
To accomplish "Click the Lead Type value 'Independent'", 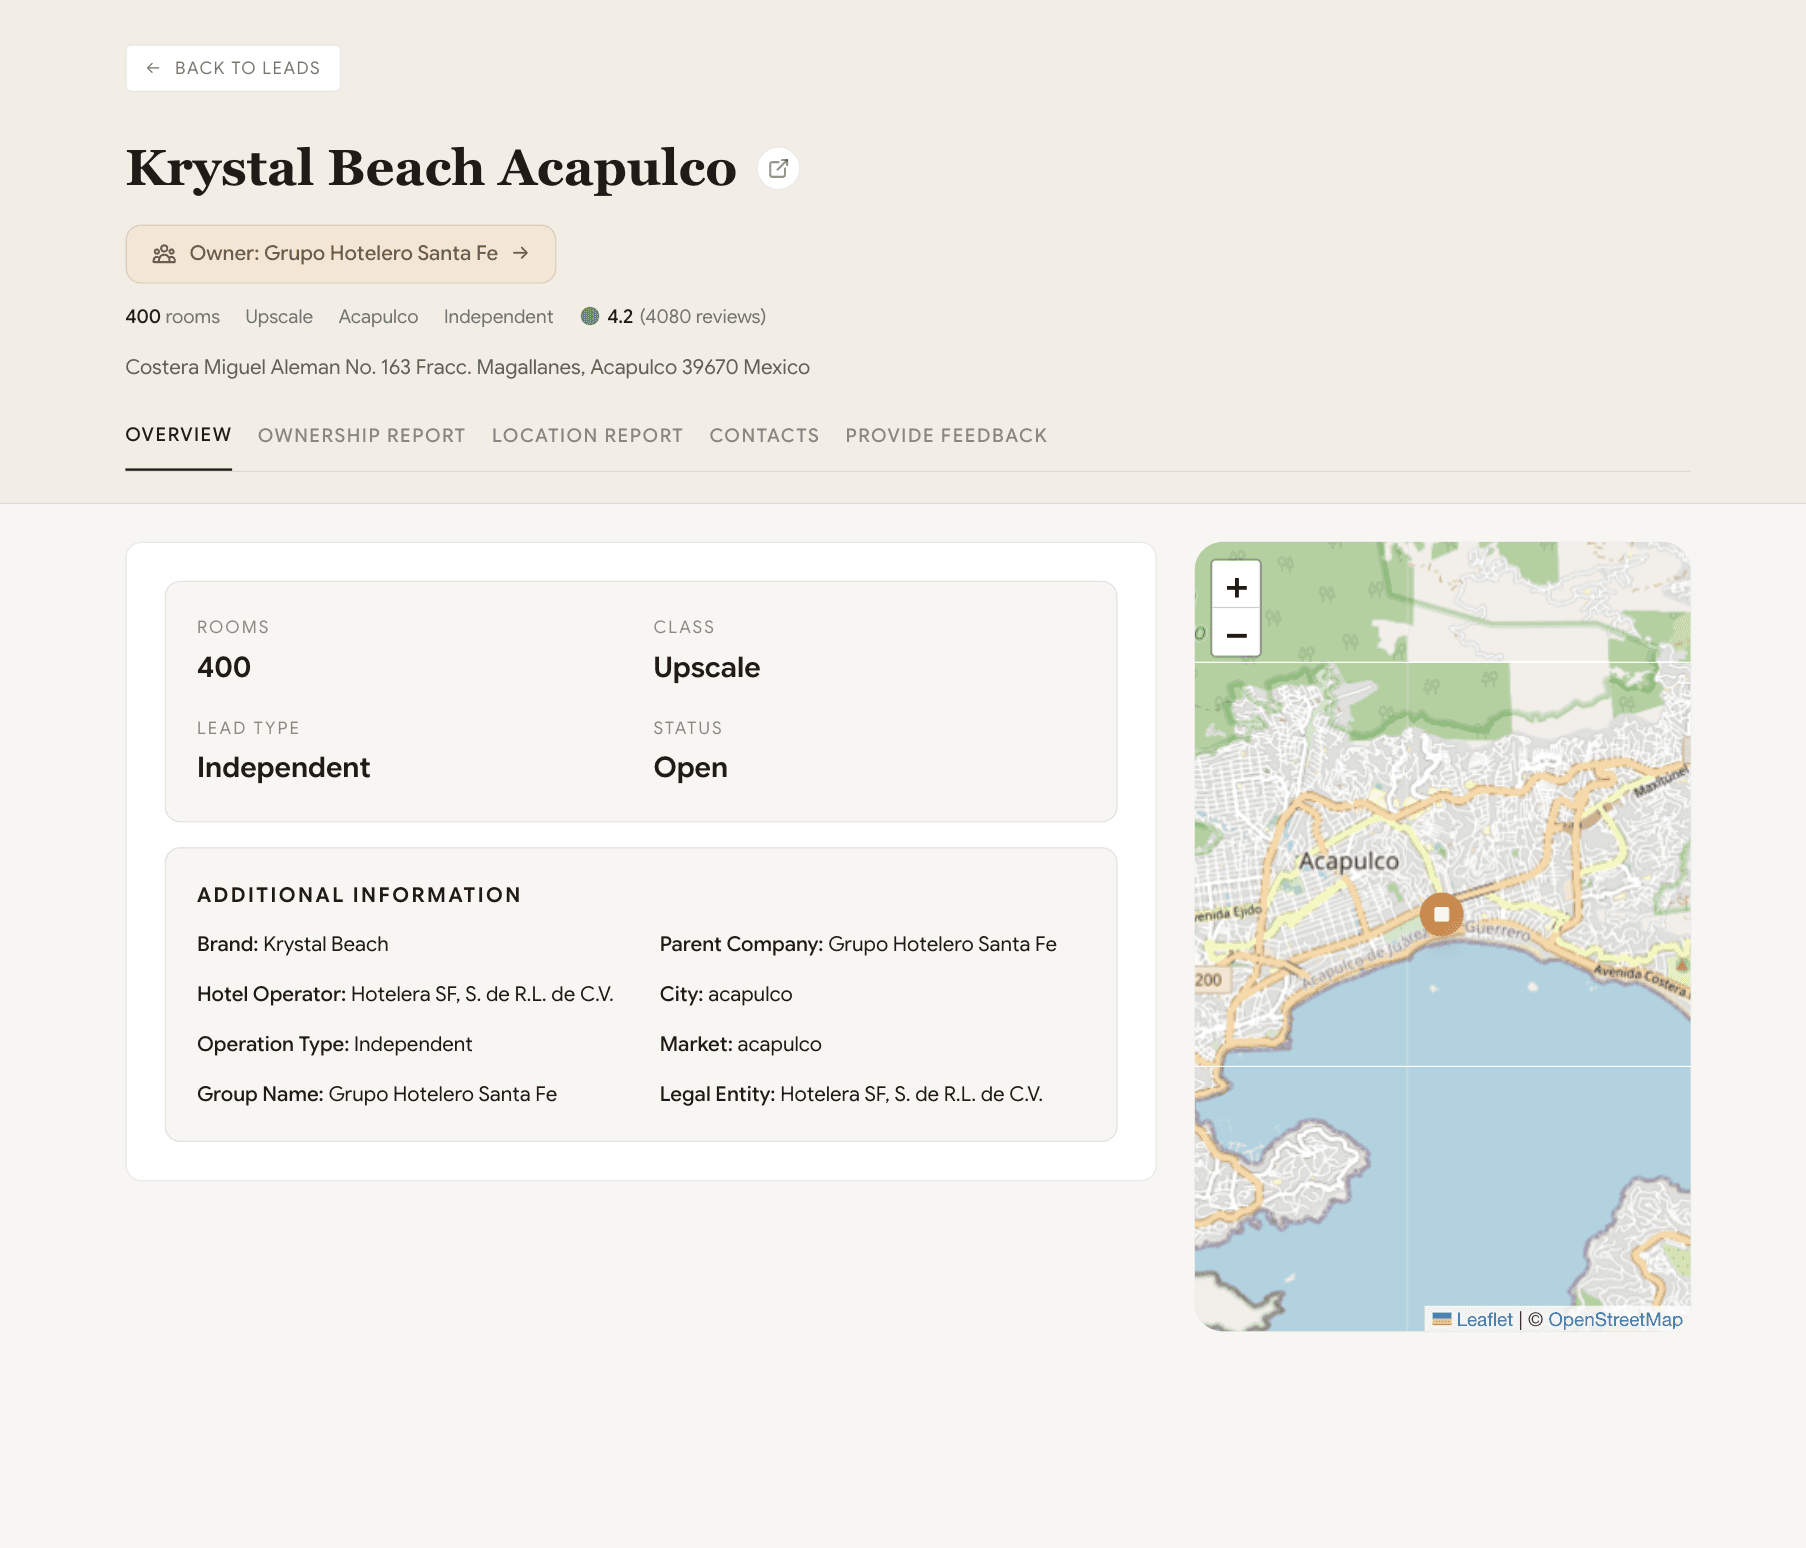I will click(x=283, y=767).
